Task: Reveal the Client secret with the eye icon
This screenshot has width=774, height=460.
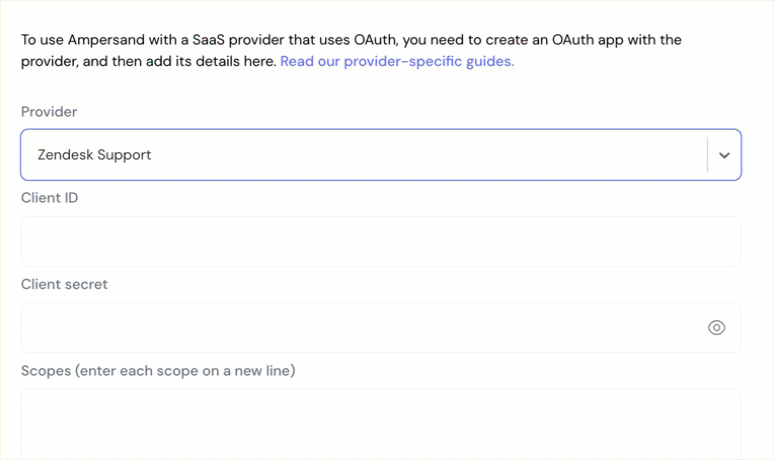Action: click(716, 327)
